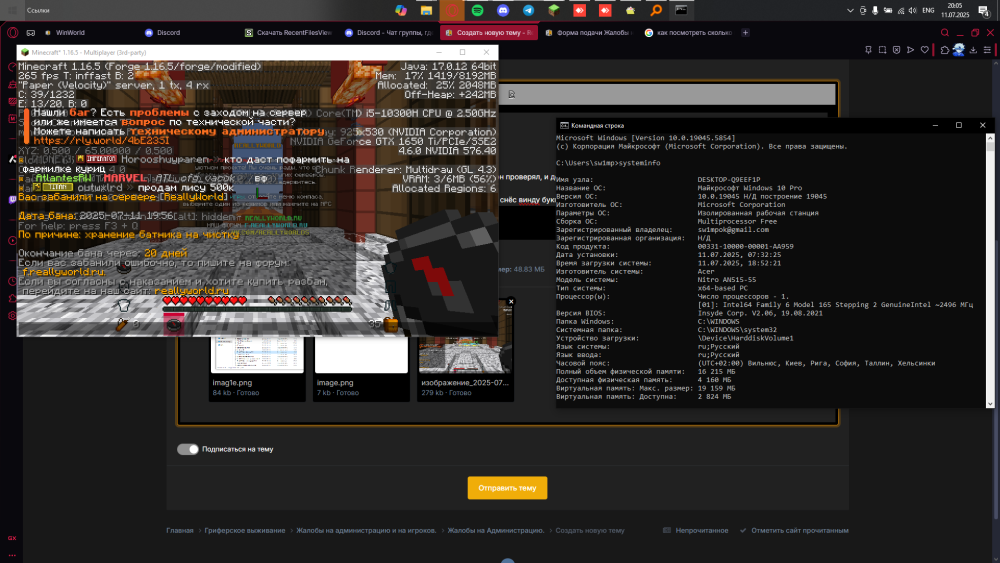
Task: Open Opera GX sidebar settings gear
Action: pos(12,316)
